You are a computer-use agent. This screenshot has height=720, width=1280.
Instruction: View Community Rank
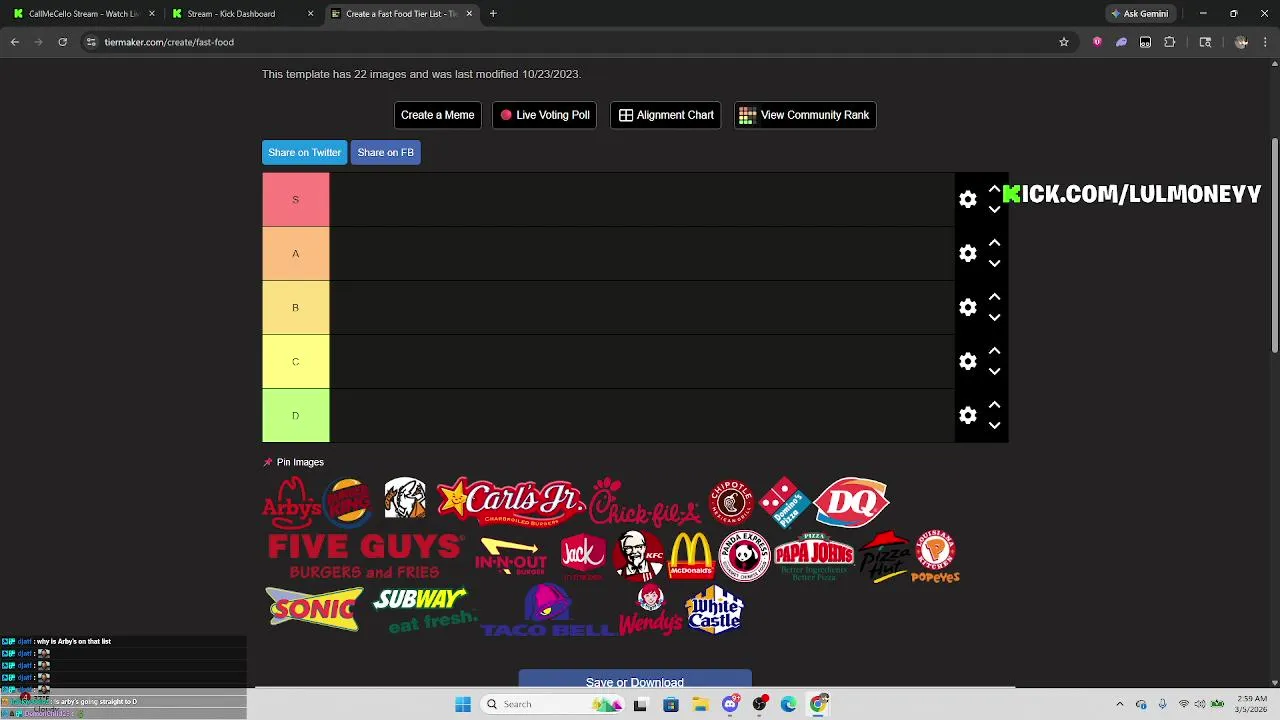click(805, 115)
